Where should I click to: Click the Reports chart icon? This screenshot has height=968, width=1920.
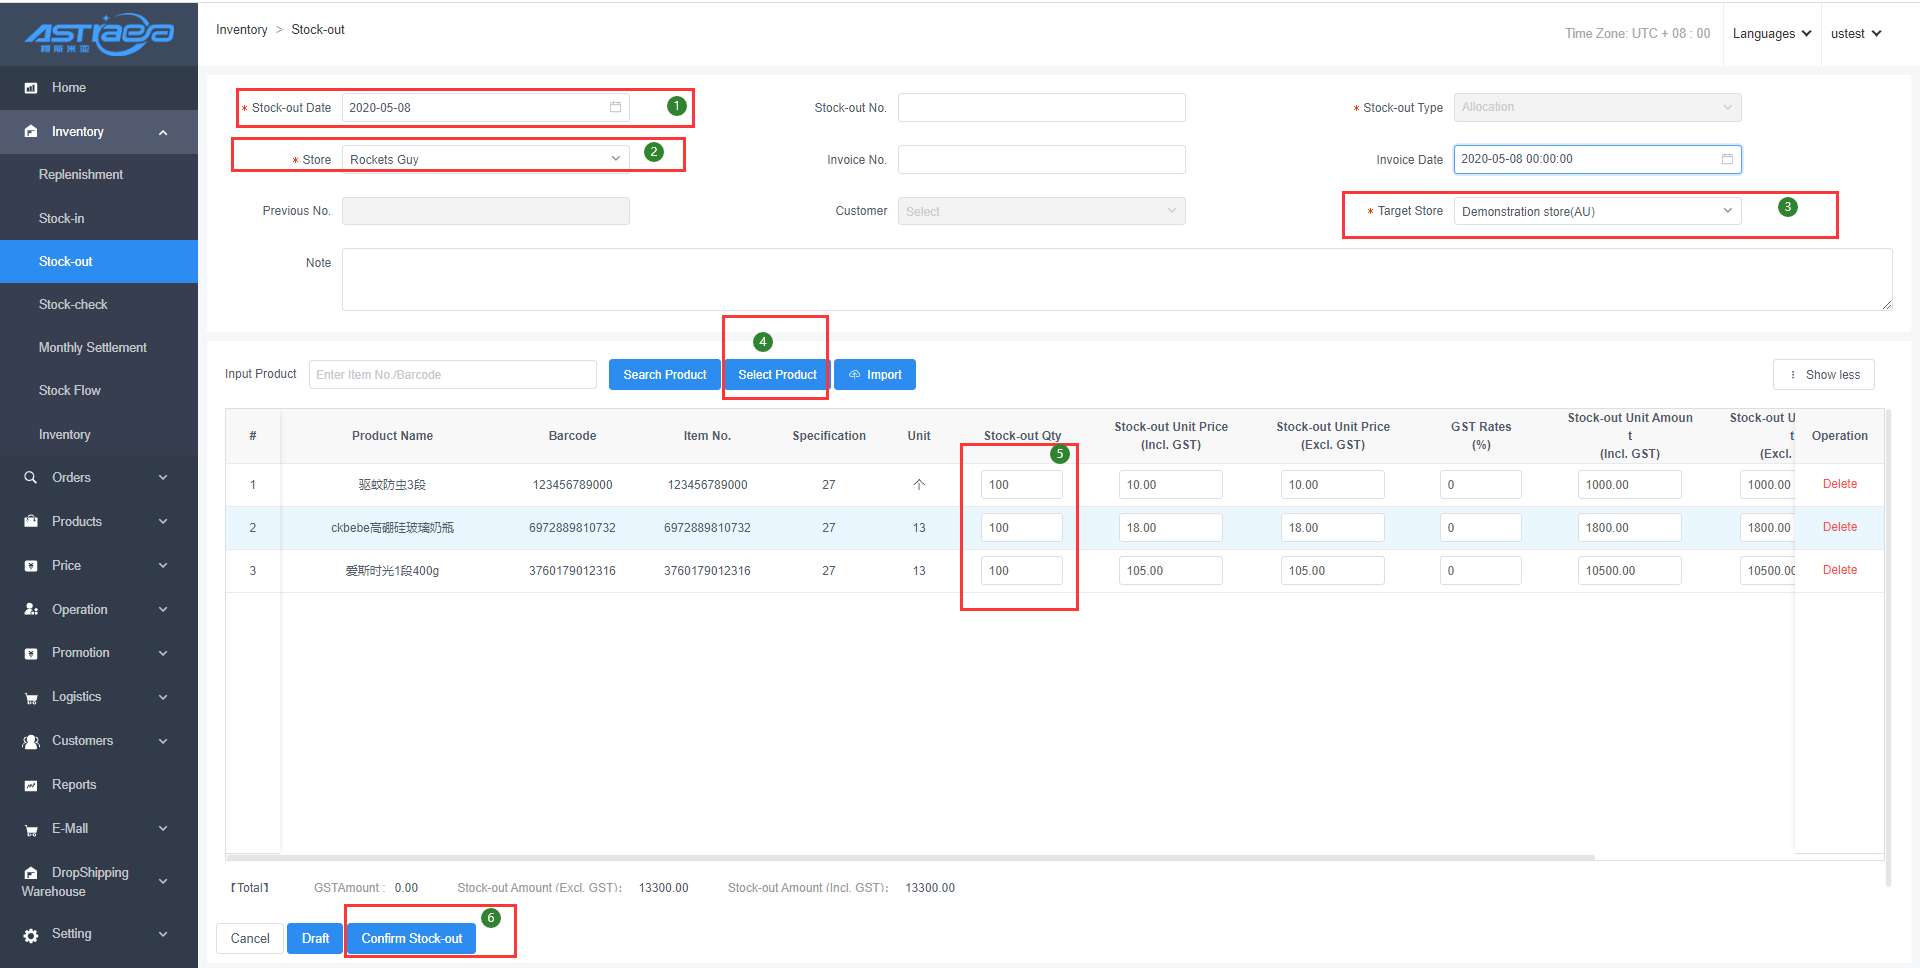pos(31,785)
